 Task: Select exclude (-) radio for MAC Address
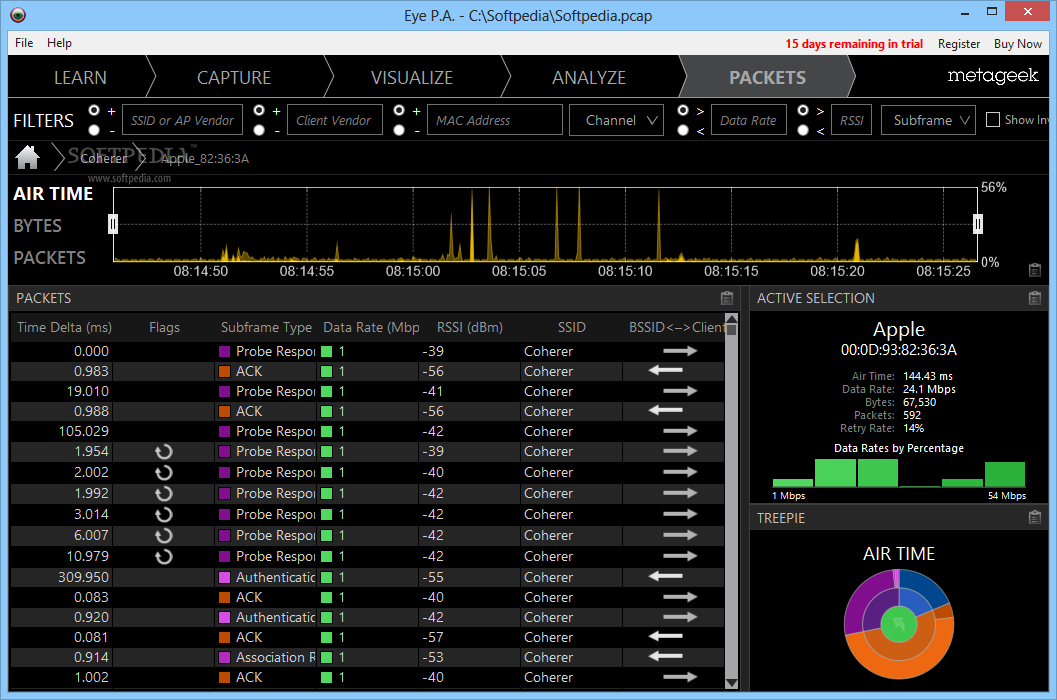pos(399,129)
